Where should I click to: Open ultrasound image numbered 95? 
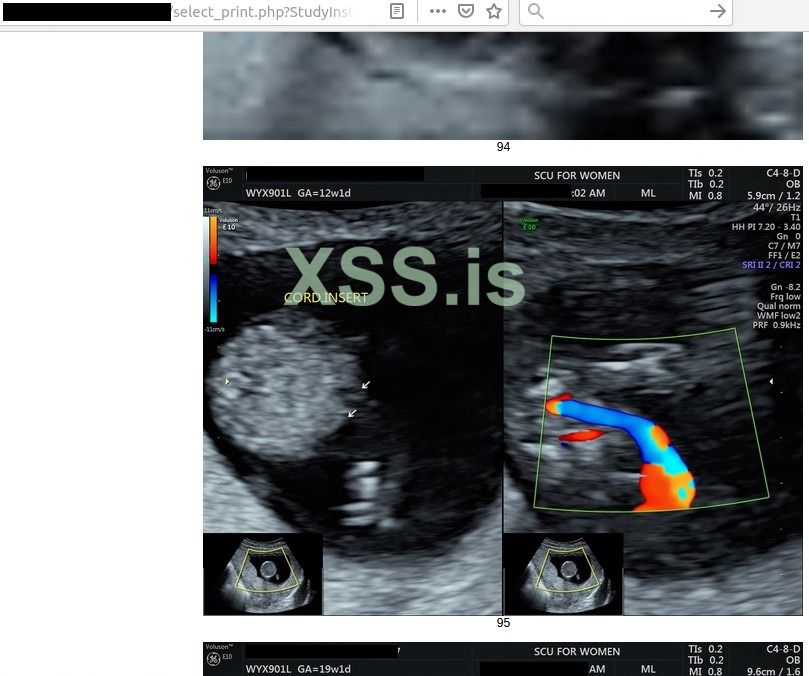(x=503, y=391)
